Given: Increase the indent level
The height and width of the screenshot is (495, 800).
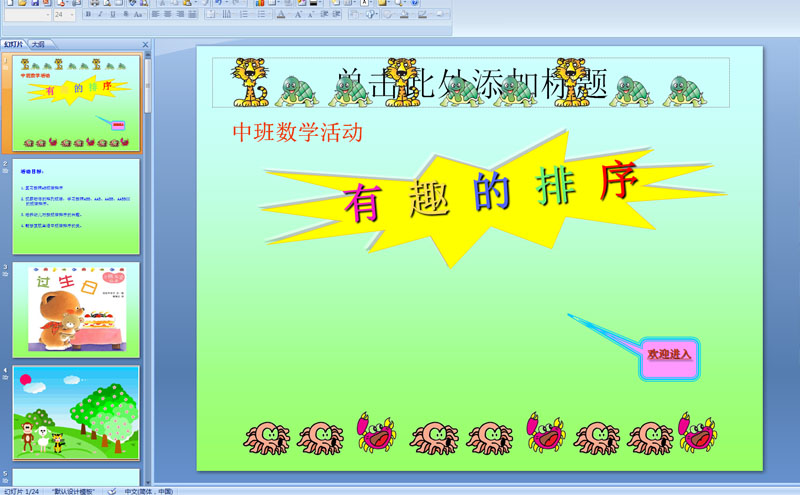Looking at the screenshot, I should pyautogui.click(x=336, y=14).
